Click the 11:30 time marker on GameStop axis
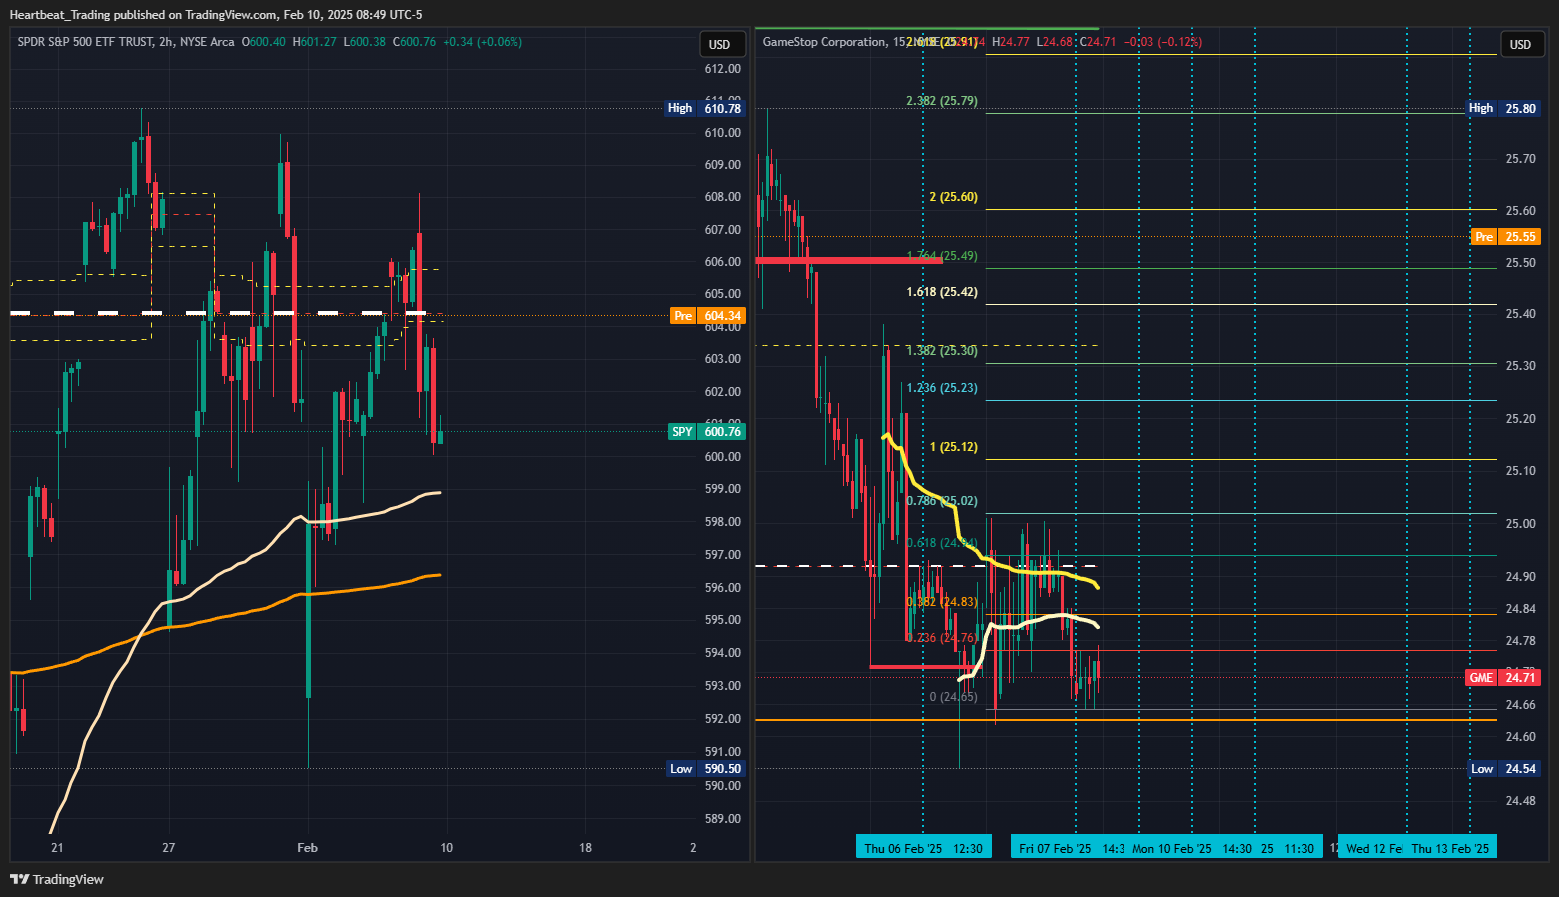Viewport: 1559px width, 897px height. (1299, 849)
